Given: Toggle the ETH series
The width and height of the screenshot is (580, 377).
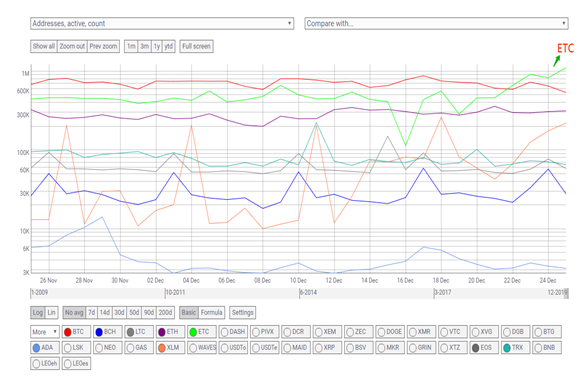Looking at the screenshot, I should click(x=171, y=332).
